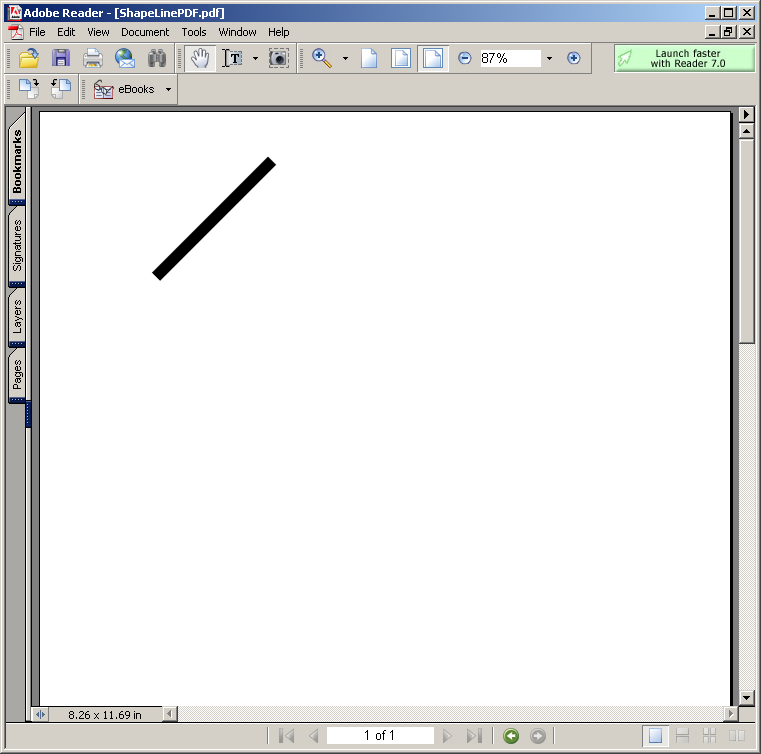Activate the Snapshot camera tool
This screenshot has width=761, height=754.
[x=279, y=58]
